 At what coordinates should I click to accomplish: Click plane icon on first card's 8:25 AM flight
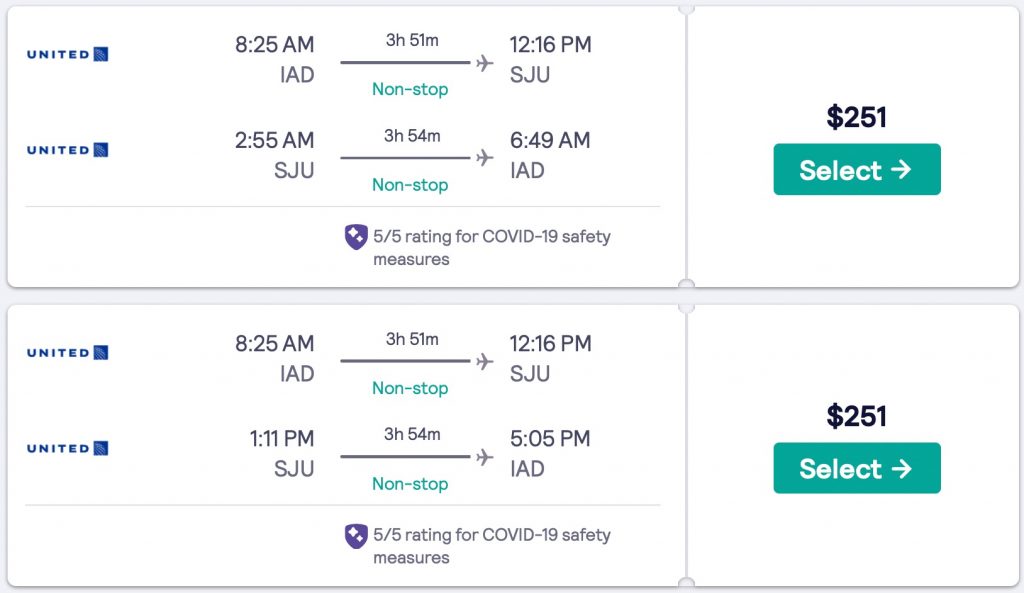(485, 63)
